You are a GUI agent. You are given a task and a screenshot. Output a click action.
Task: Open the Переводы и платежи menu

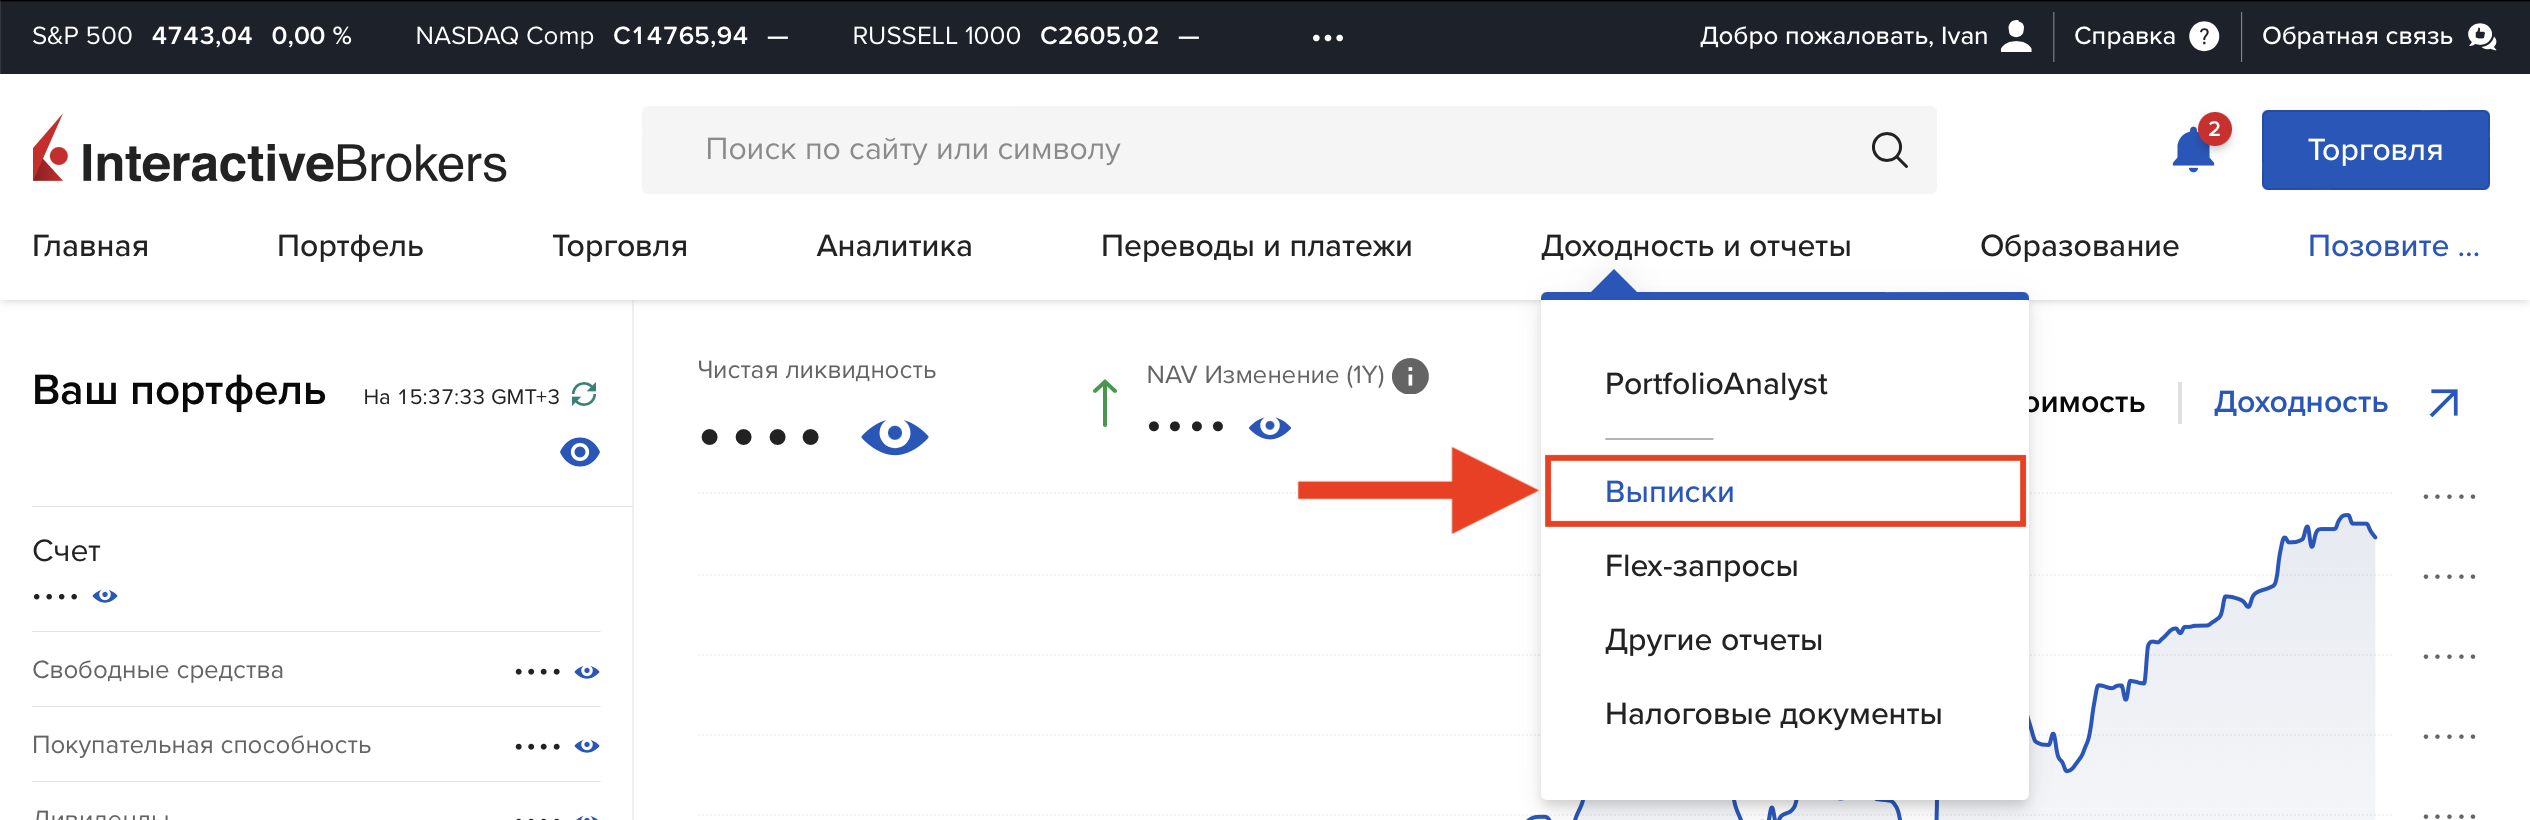click(1256, 246)
